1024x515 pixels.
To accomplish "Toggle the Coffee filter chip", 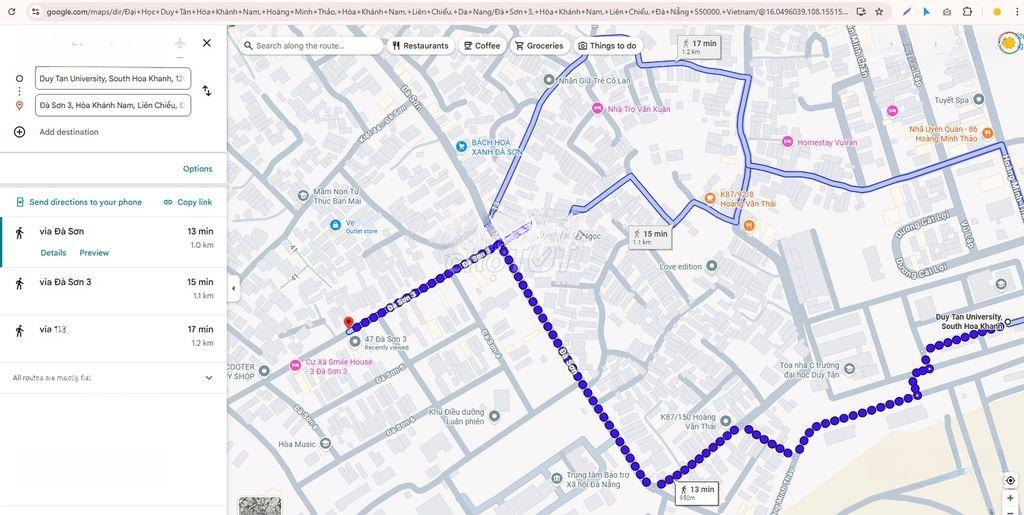I will click(481, 46).
